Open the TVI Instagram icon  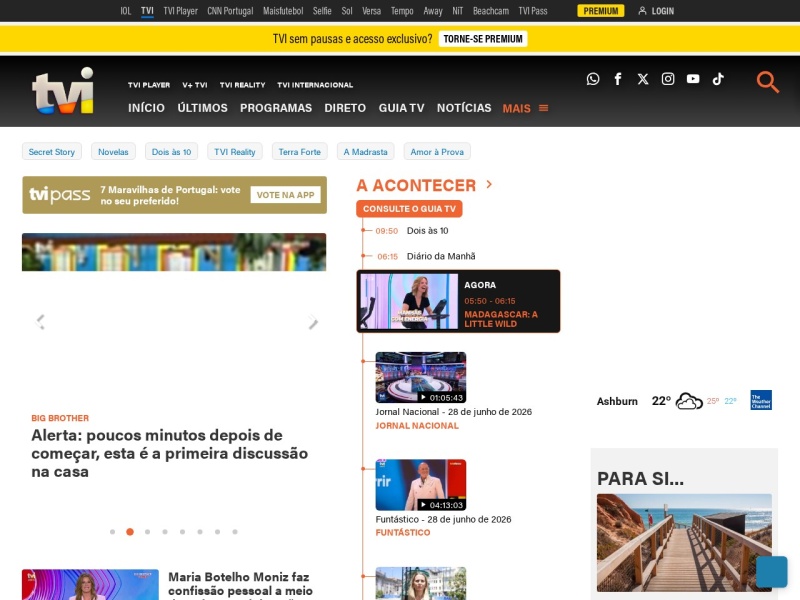pyautogui.click(x=668, y=79)
